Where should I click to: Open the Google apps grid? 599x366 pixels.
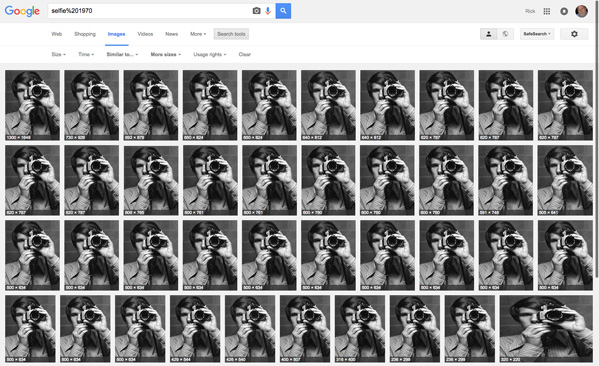547,11
